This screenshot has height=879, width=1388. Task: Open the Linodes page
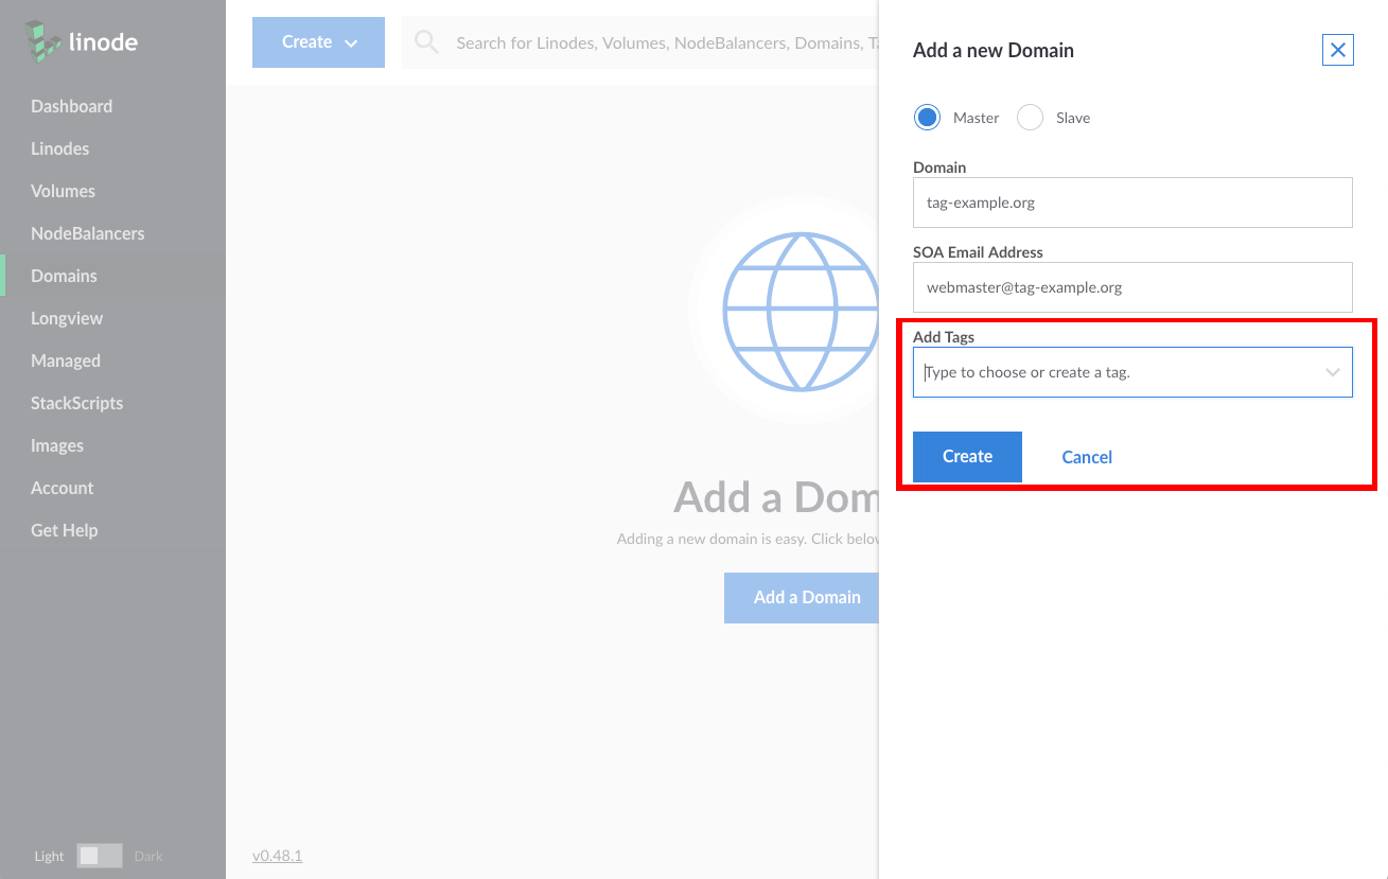(60, 148)
